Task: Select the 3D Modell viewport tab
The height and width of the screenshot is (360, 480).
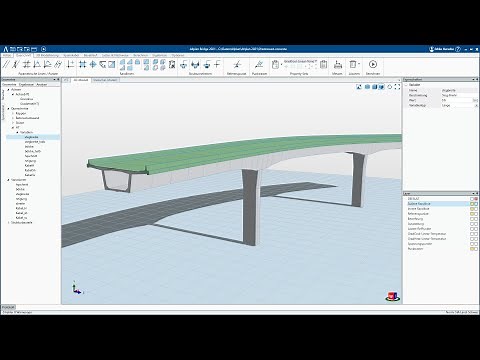Action: point(81,80)
